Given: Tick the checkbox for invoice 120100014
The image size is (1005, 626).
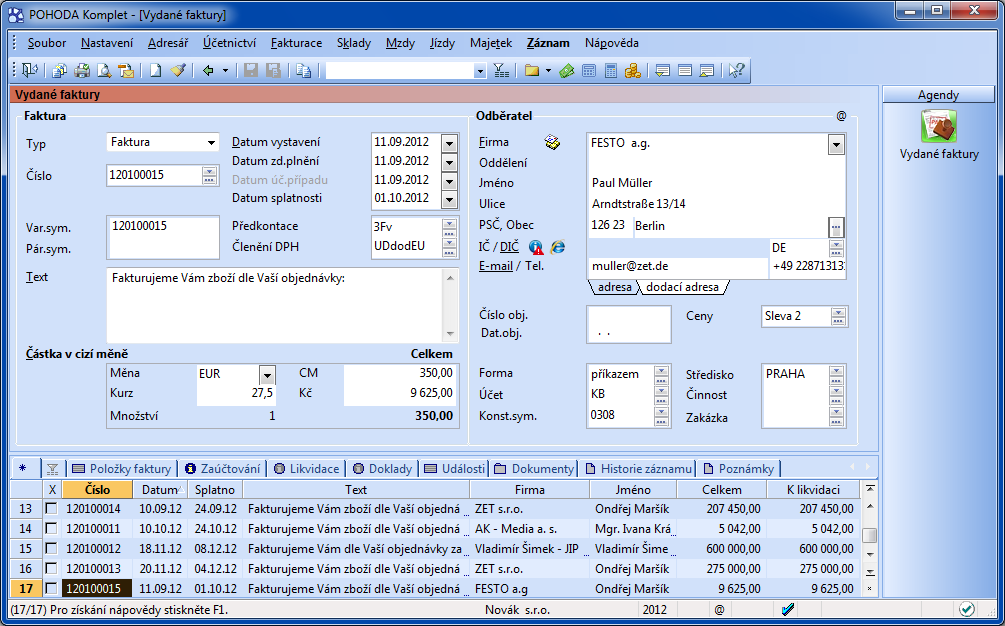Looking at the screenshot, I should [x=51, y=509].
